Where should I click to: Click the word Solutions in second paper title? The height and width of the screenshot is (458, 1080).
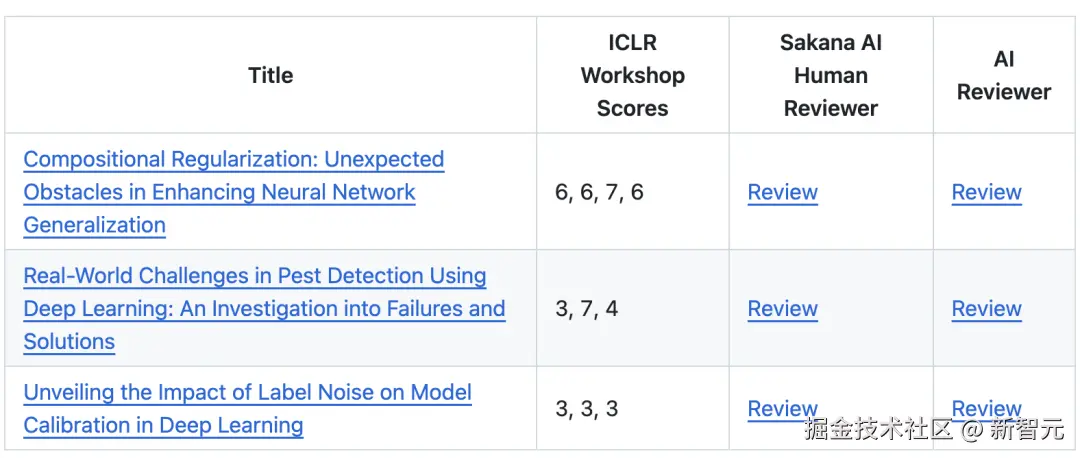[x=69, y=342]
